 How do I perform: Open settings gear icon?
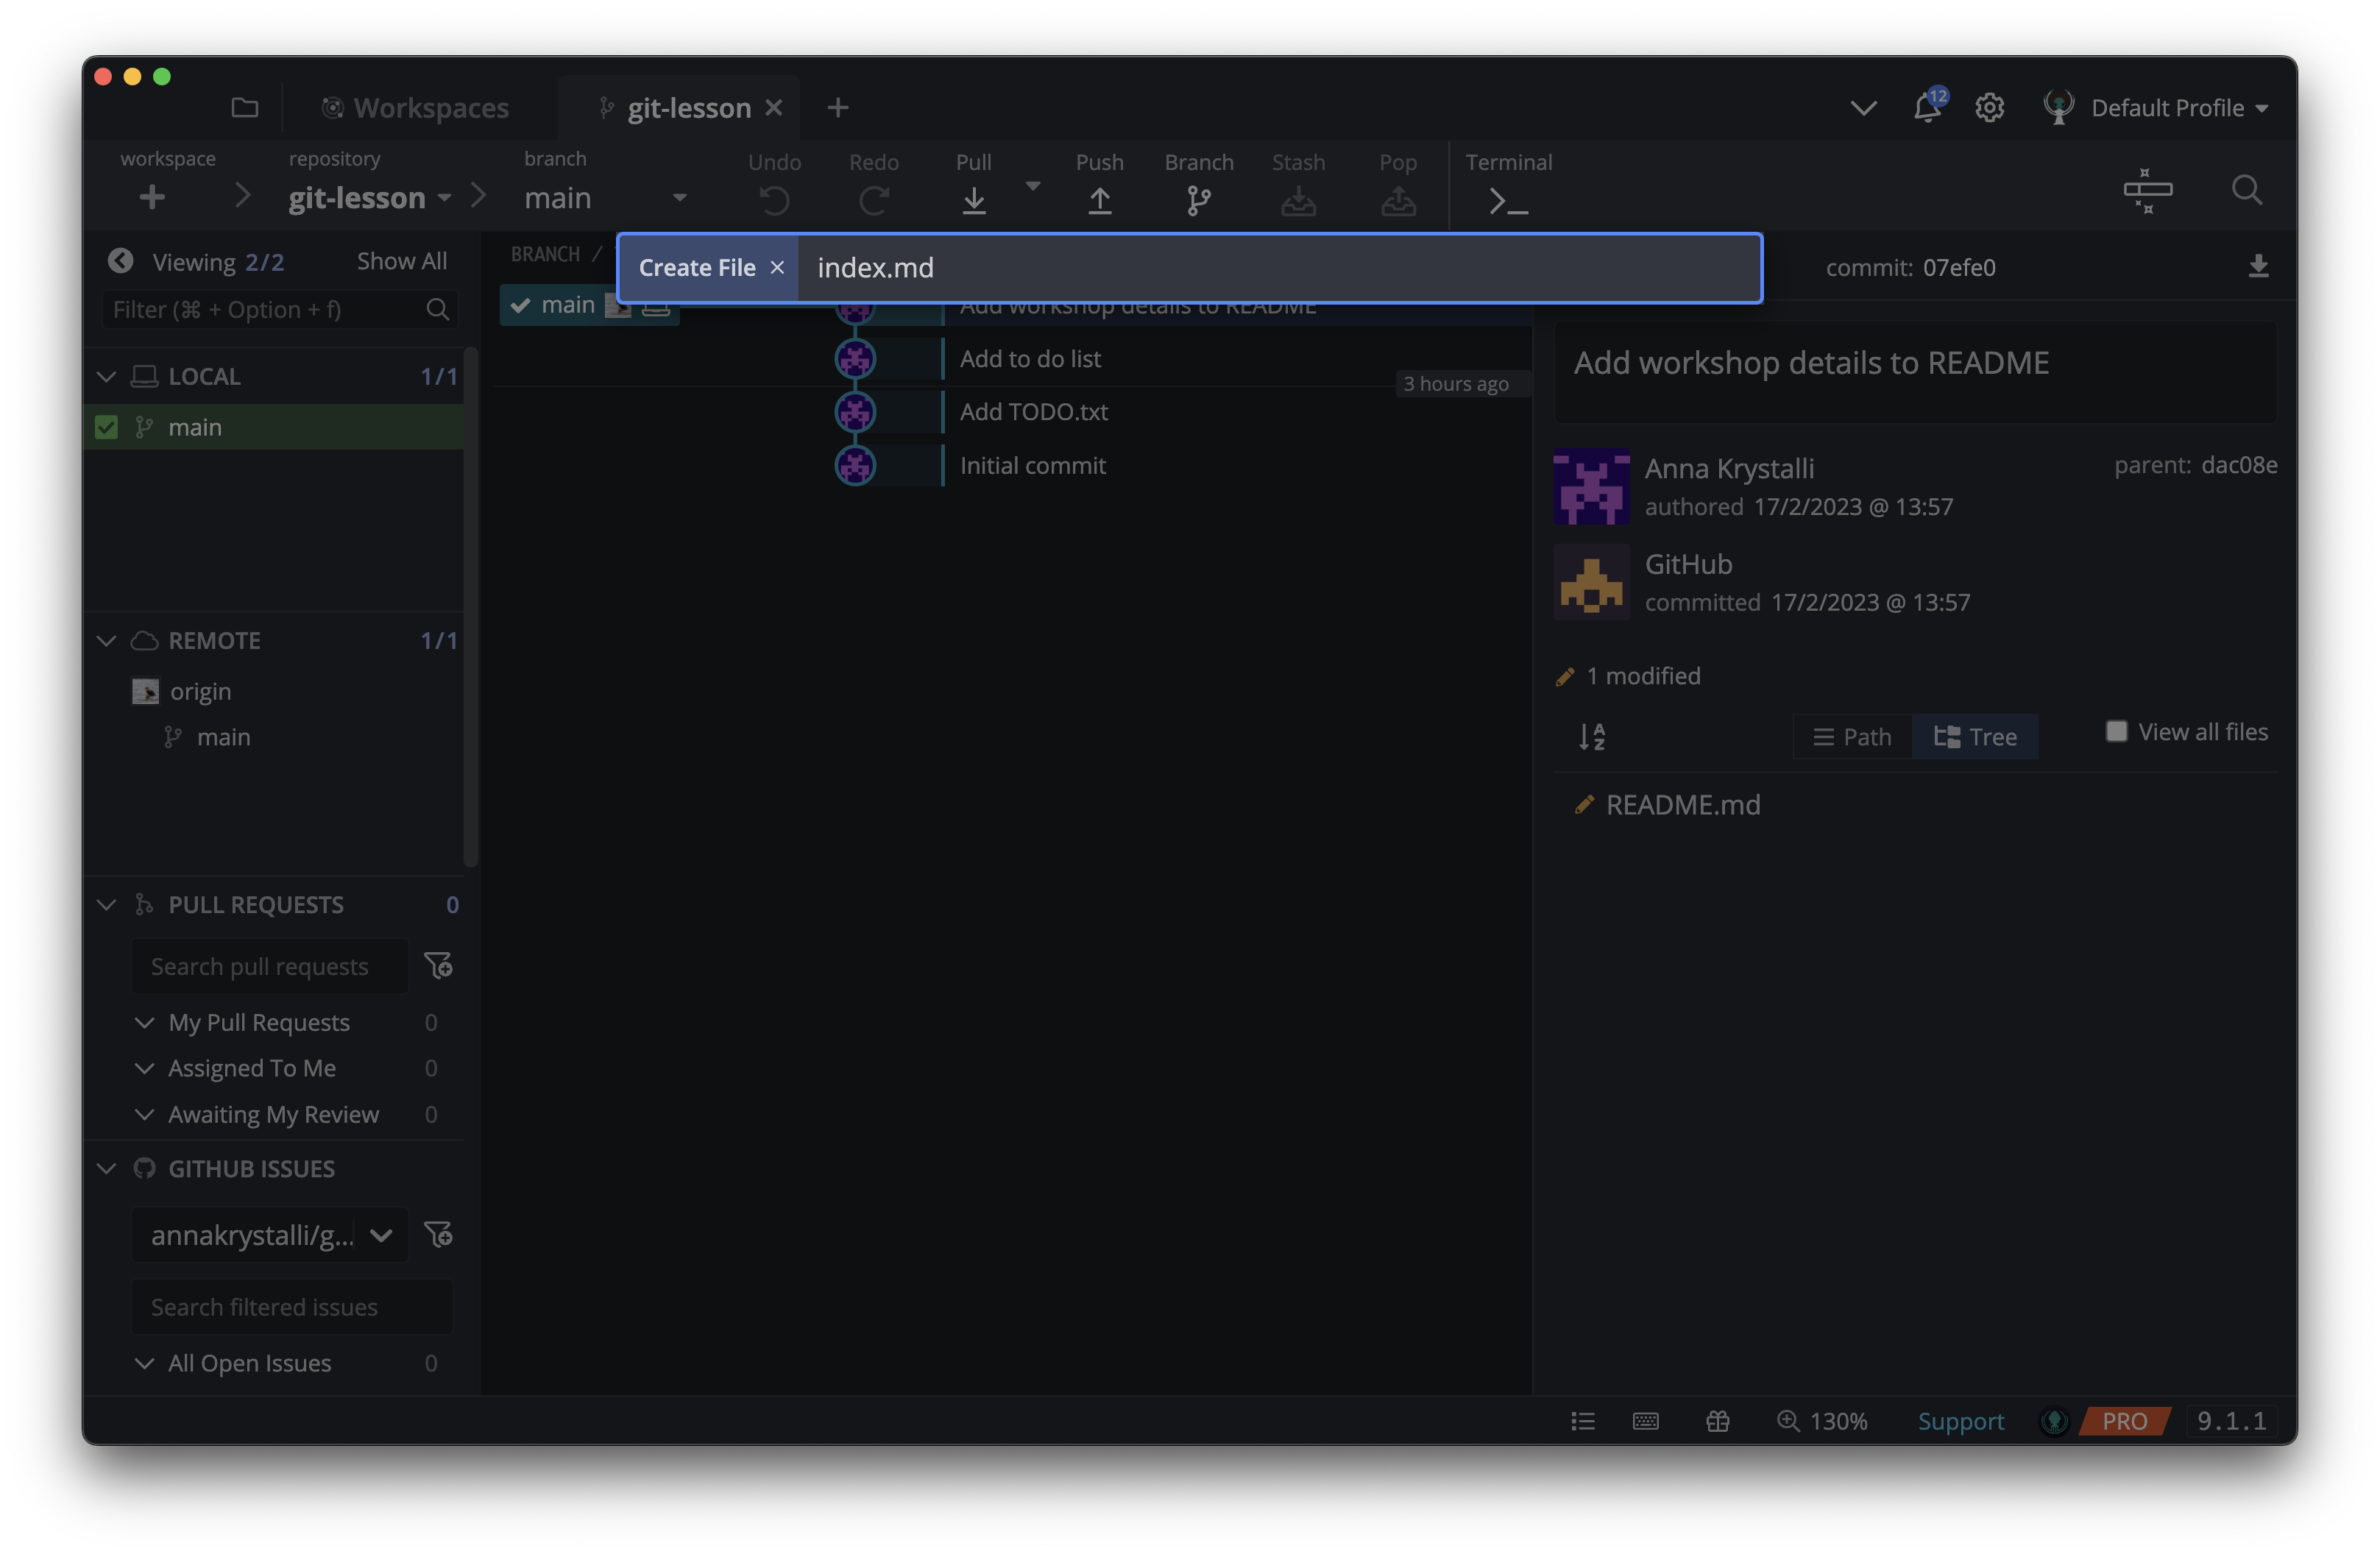coord(1989,107)
